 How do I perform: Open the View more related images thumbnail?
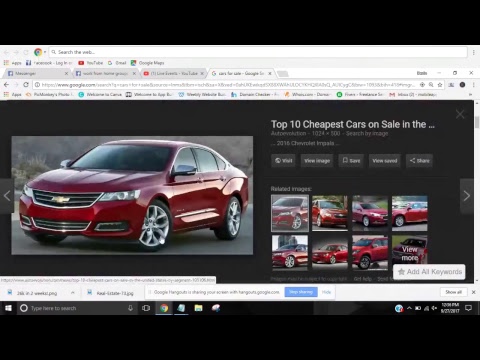coord(410,252)
